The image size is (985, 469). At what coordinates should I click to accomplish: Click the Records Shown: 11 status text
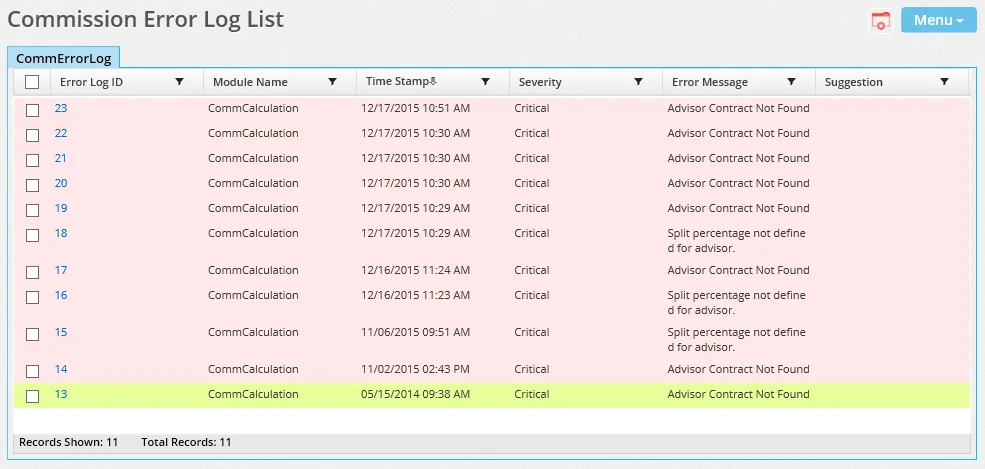pyautogui.click(x=68, y=442)
